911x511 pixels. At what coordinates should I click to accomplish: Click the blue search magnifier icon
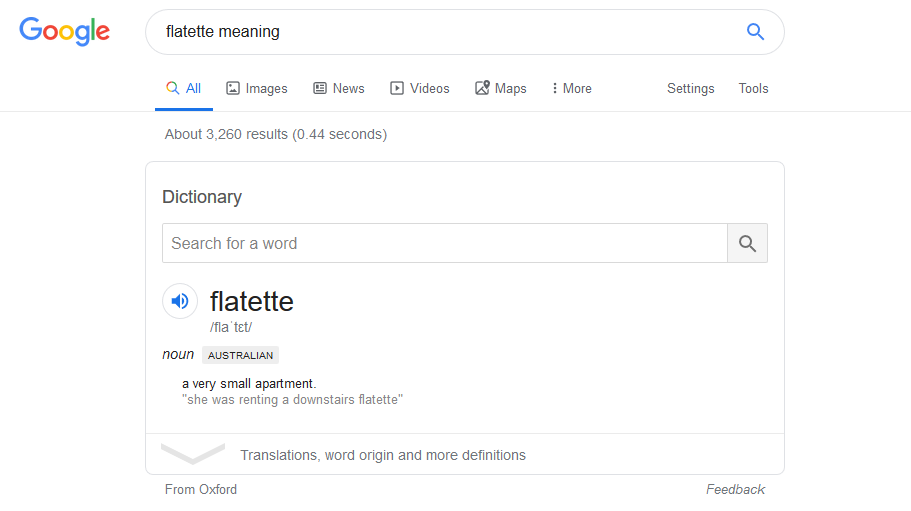[x=755, y=31]
